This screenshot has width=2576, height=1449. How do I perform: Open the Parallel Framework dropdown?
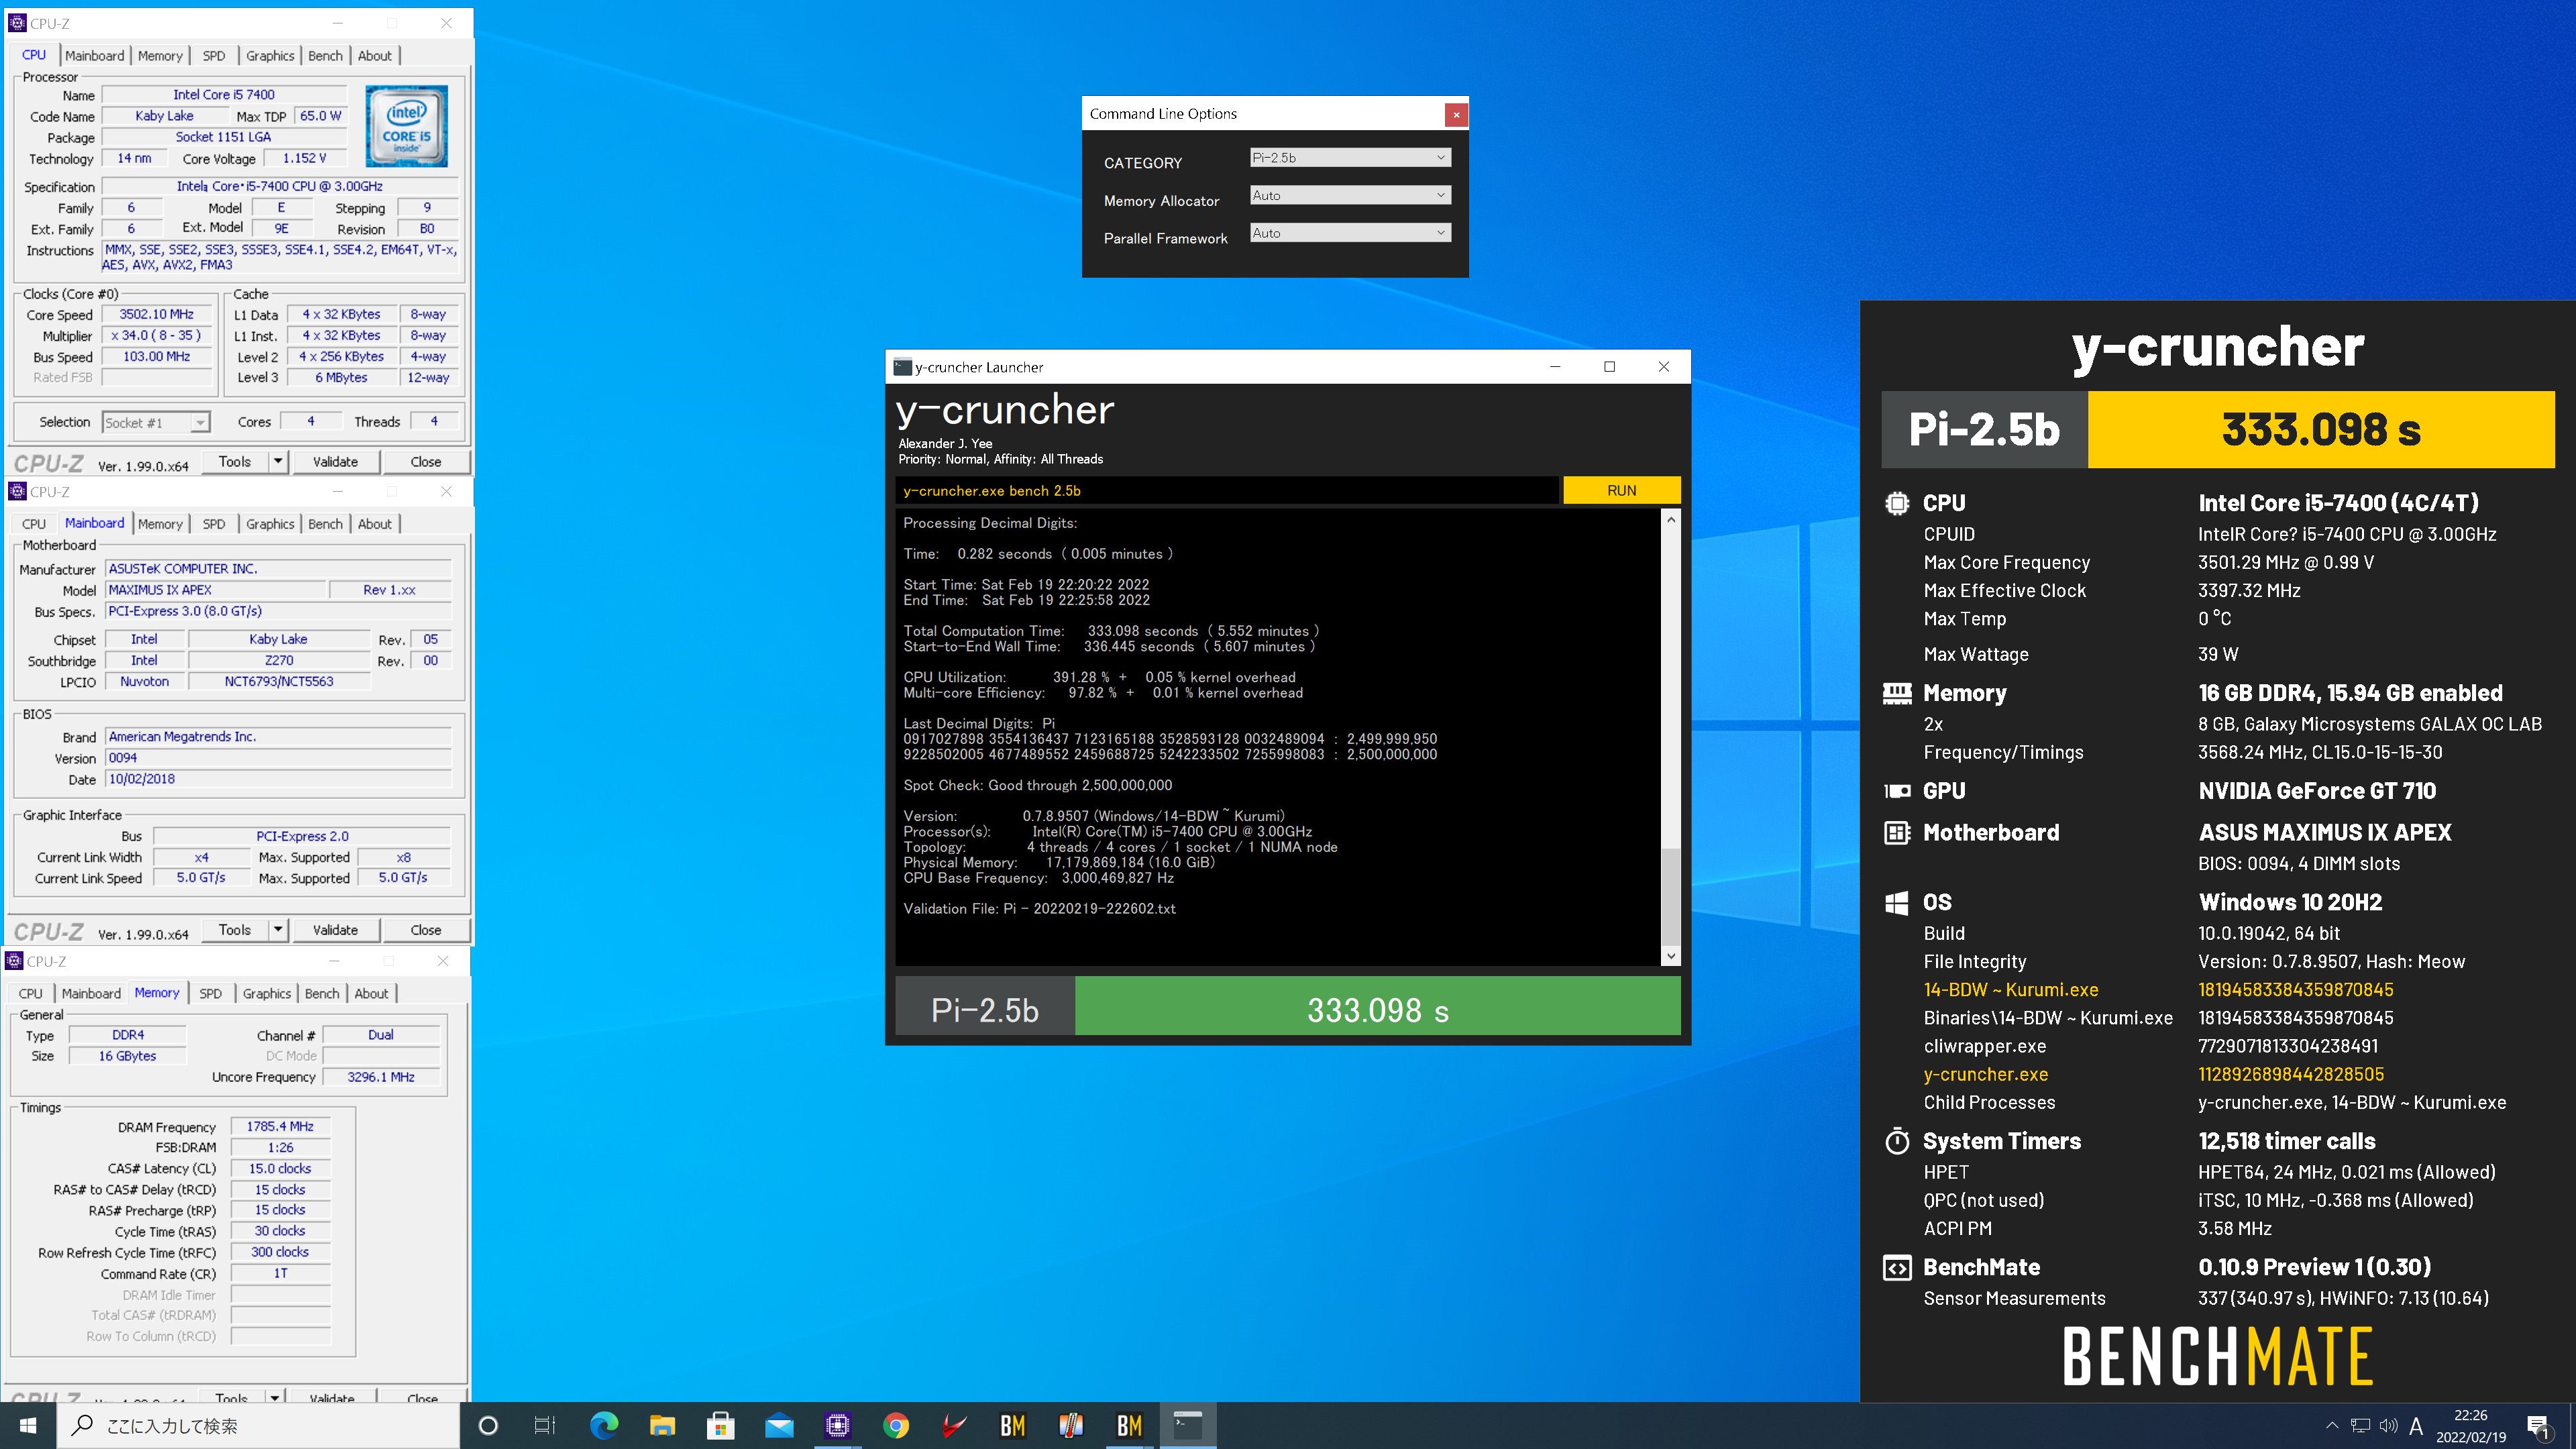point(1350,233)
